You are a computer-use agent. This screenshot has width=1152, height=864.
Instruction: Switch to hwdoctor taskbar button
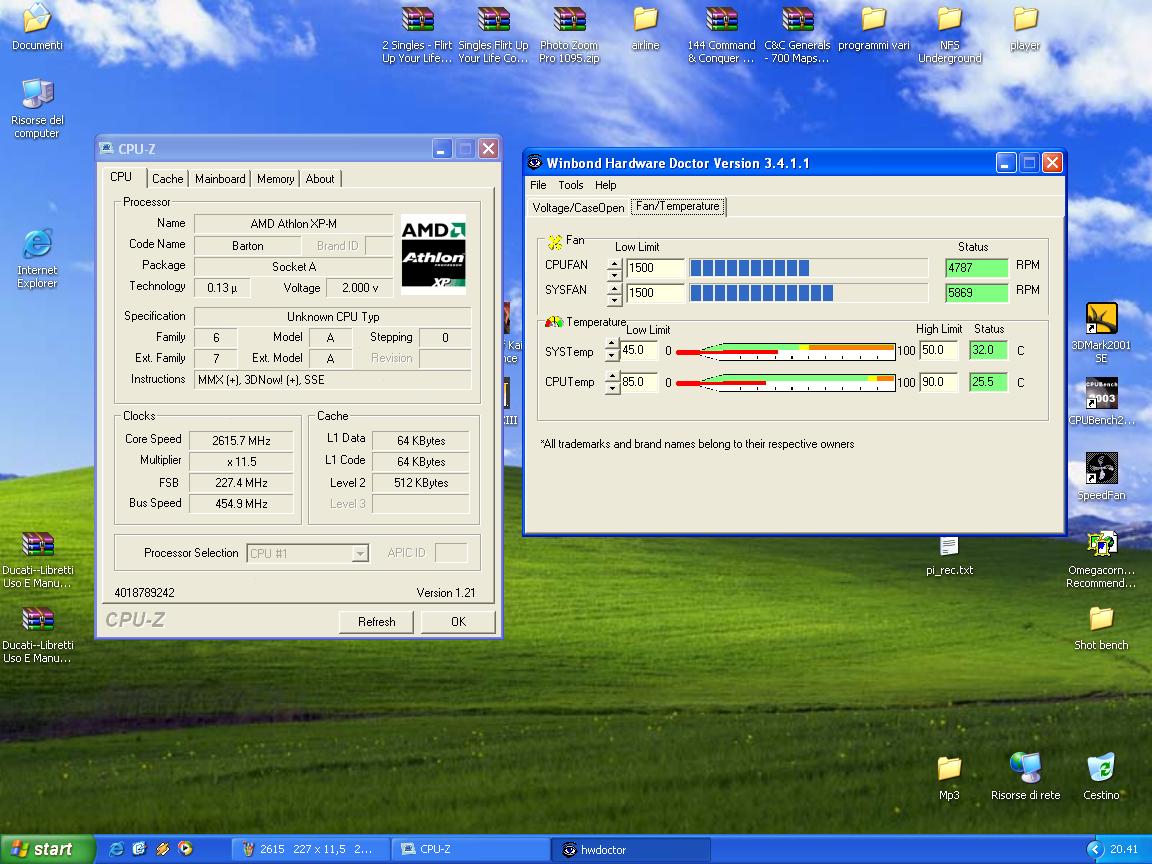pyautogui.click(x=629, y=849)
